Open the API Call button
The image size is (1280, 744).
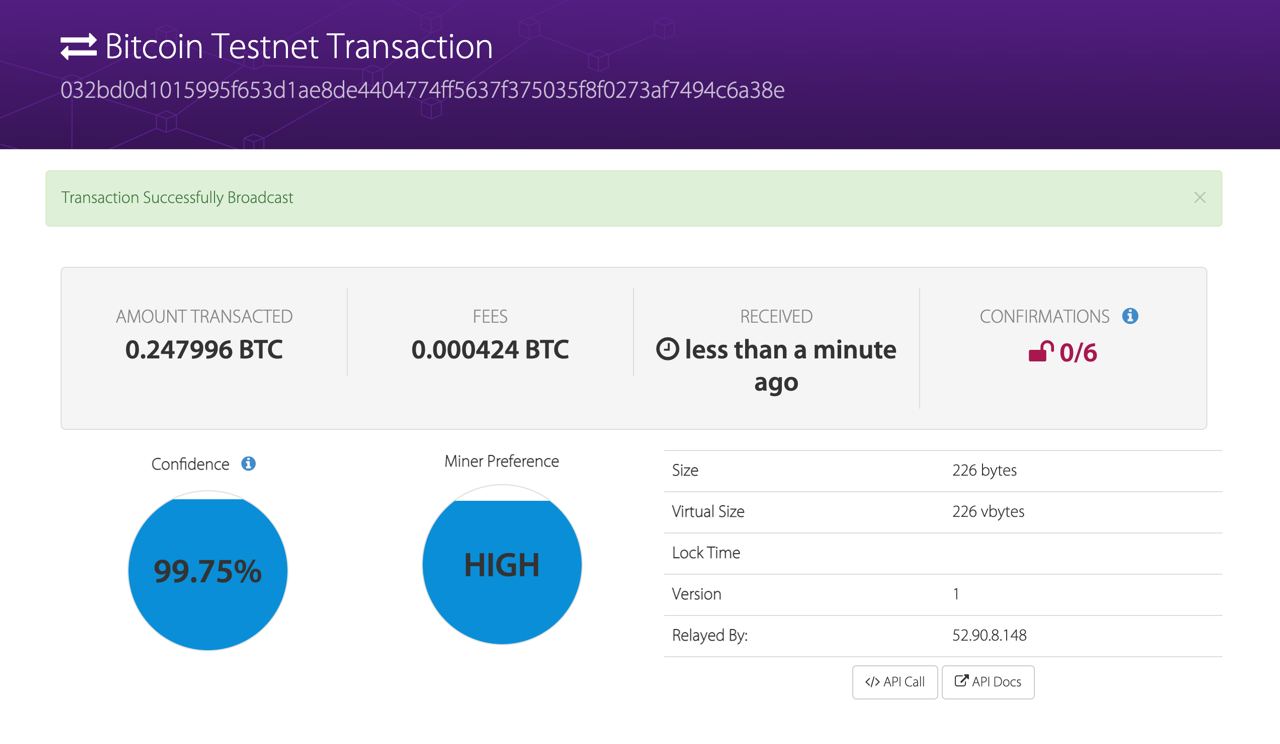point(895,682)
